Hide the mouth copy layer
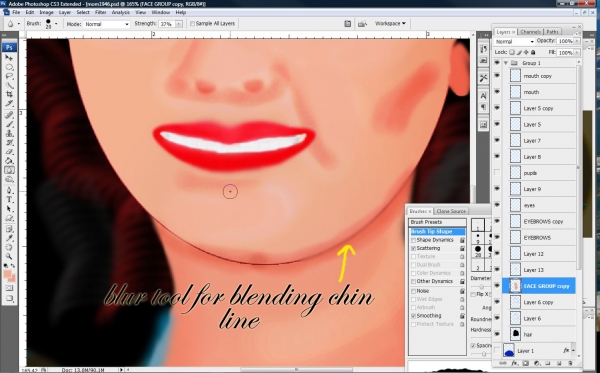The height and width of the screenshot is (373, 600). 497,76
